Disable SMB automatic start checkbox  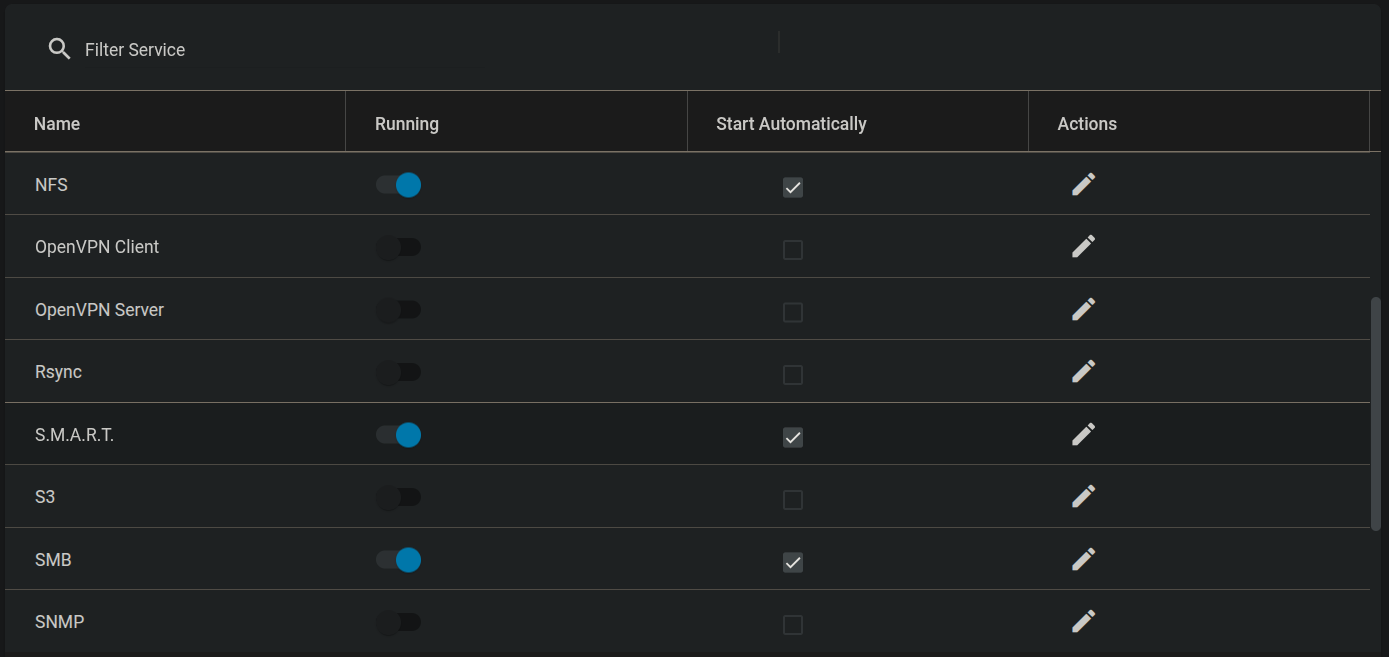click(x=793, y=562)
